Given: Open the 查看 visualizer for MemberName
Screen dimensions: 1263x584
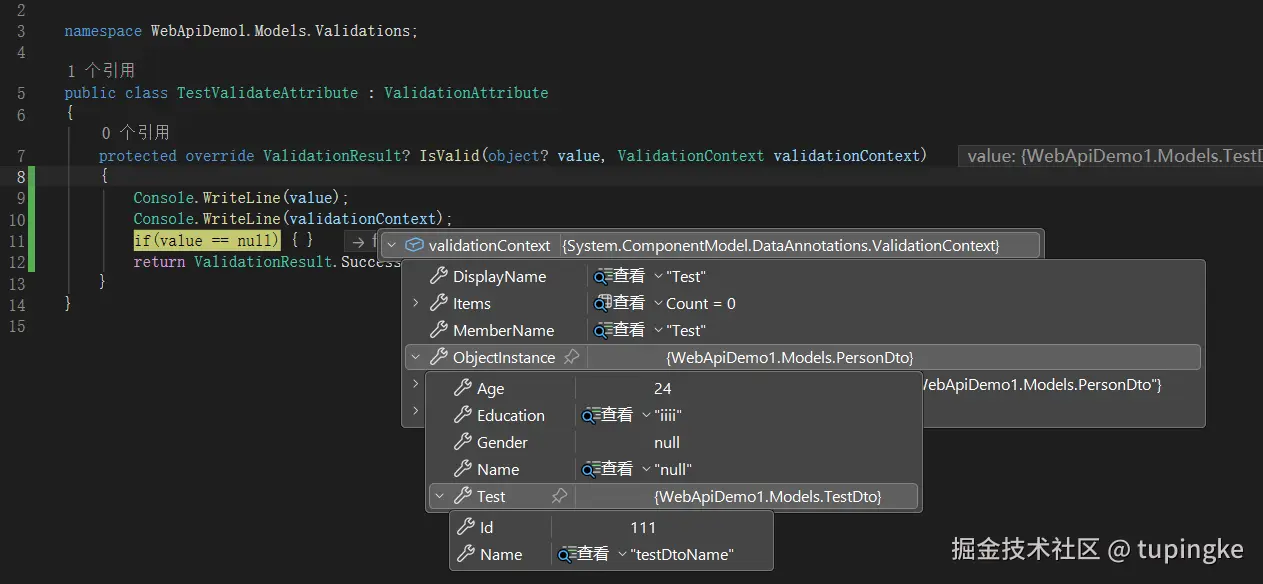Looking at the screenshot, I should (620, 330).
